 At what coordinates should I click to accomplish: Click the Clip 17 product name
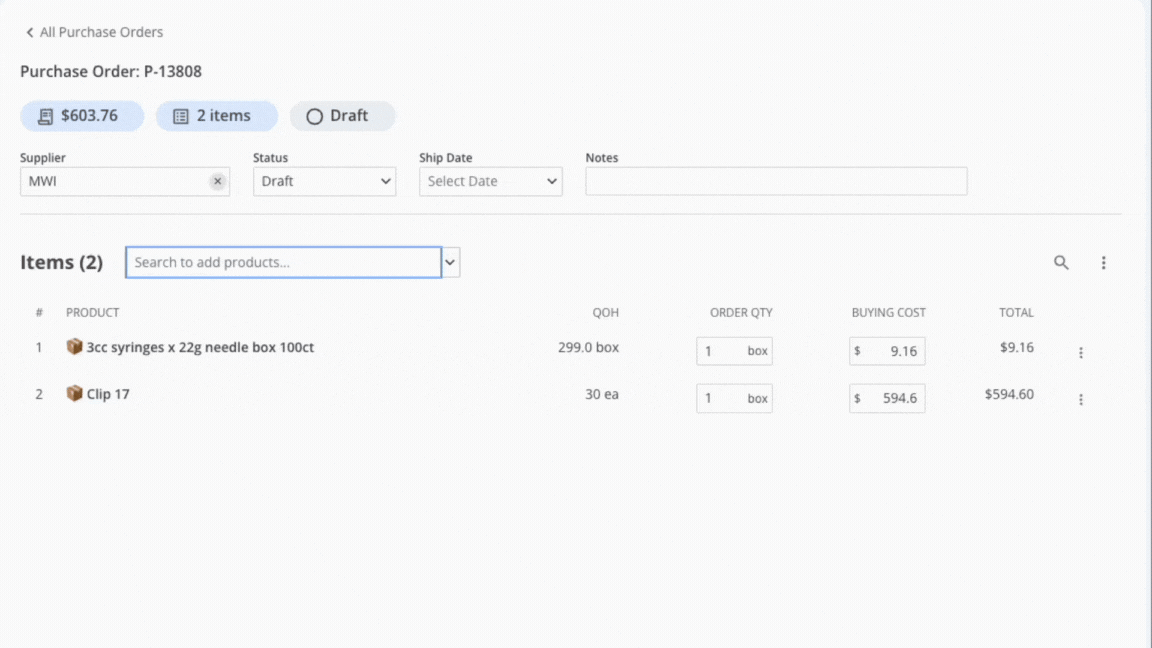(108, 394)
